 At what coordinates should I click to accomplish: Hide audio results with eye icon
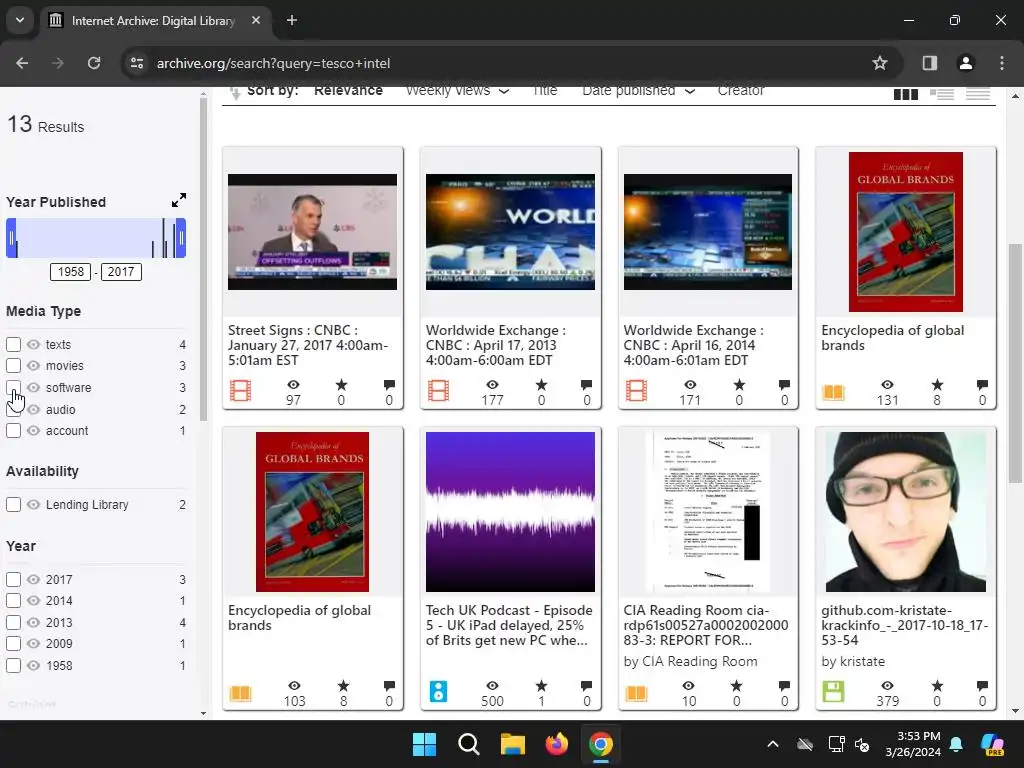(x=33, y=409)
